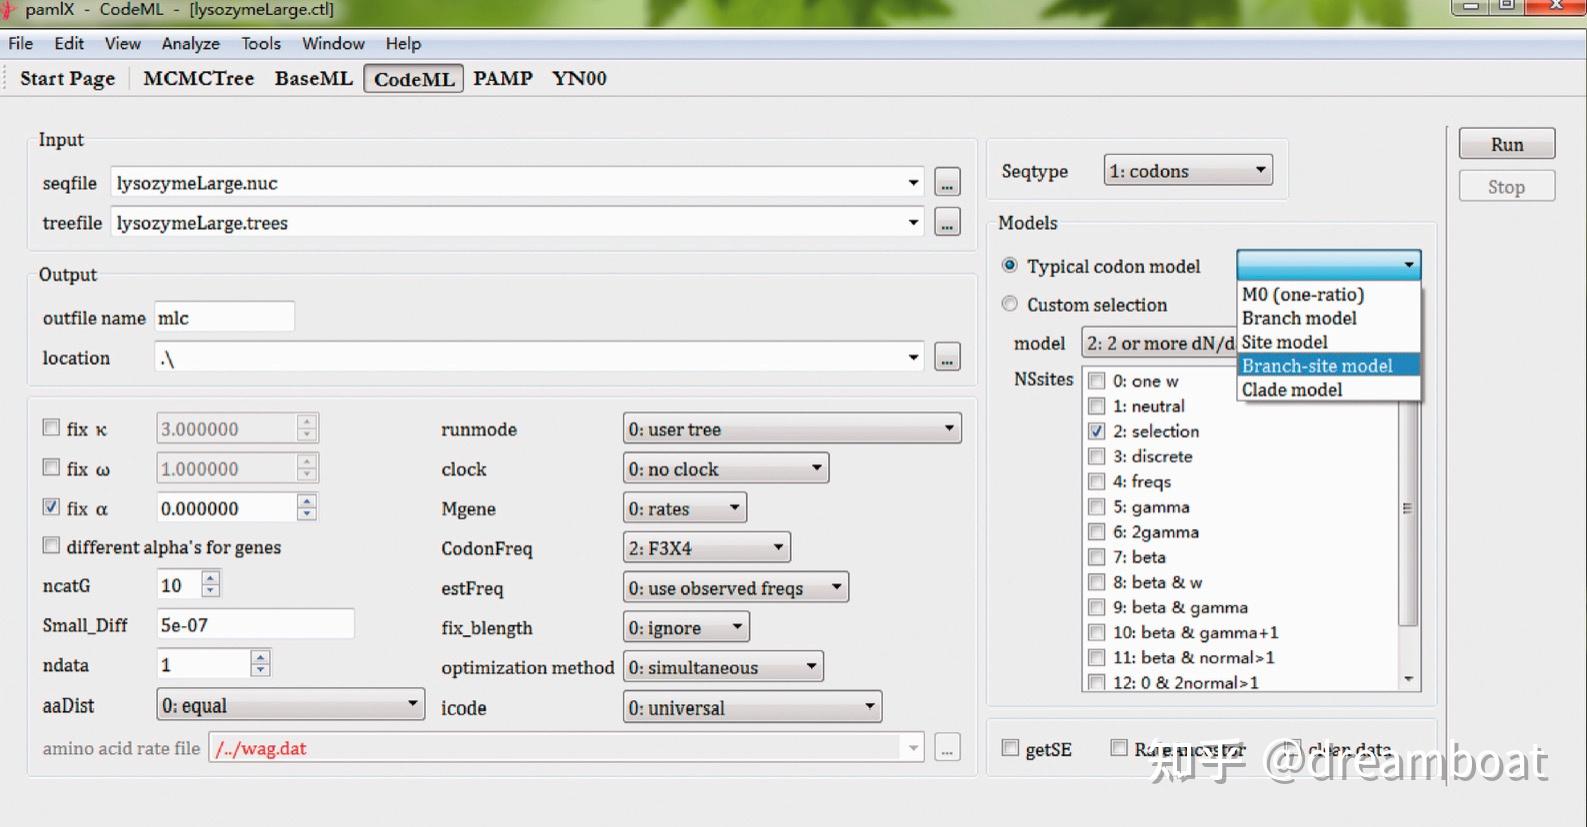This screenshot has height=827, width=1587.
Task: Check NSsites 1: neutral option
Action: pos(1097,406)
